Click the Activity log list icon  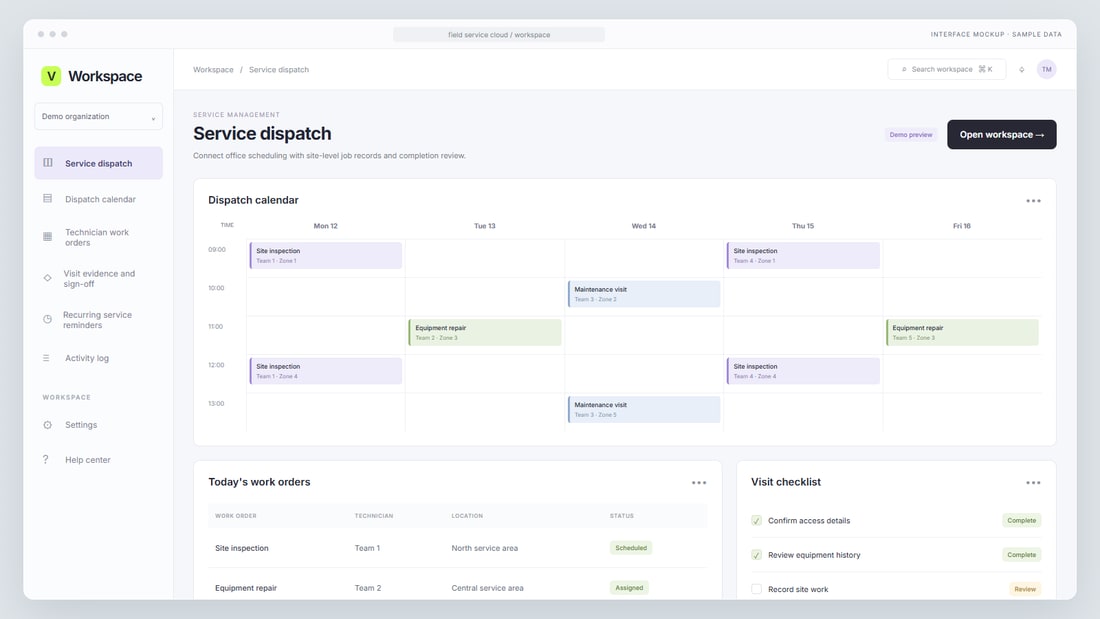click(46, 358)
